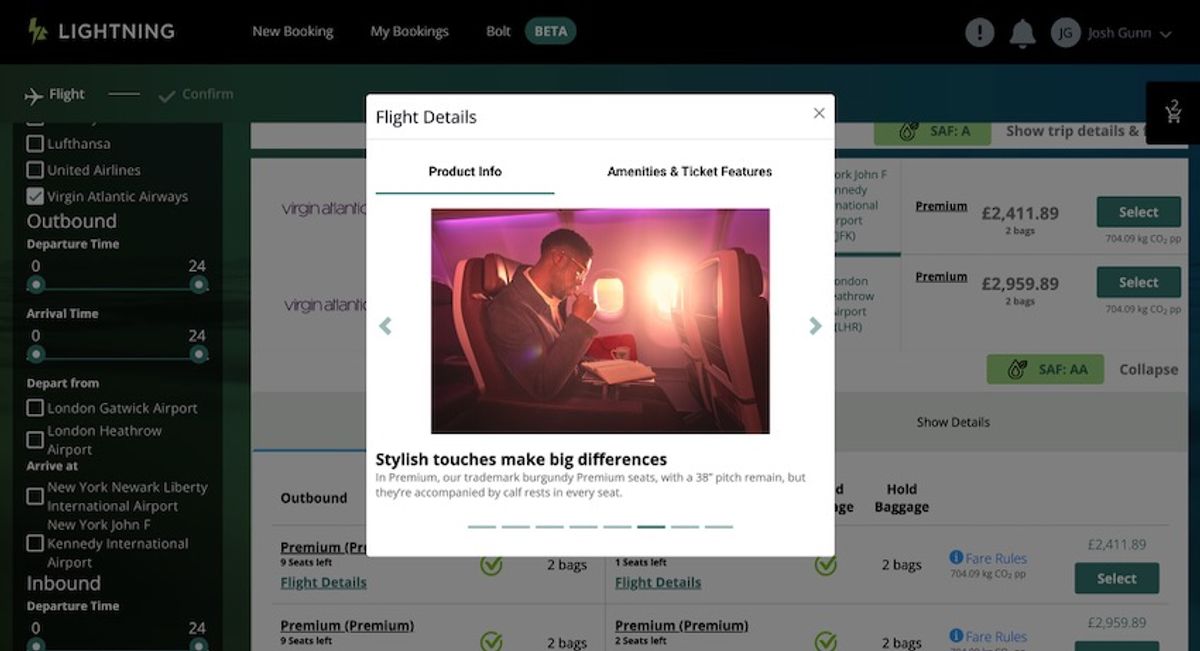
Task: Open My Bookings in the navbar
Action: (409, 31)
